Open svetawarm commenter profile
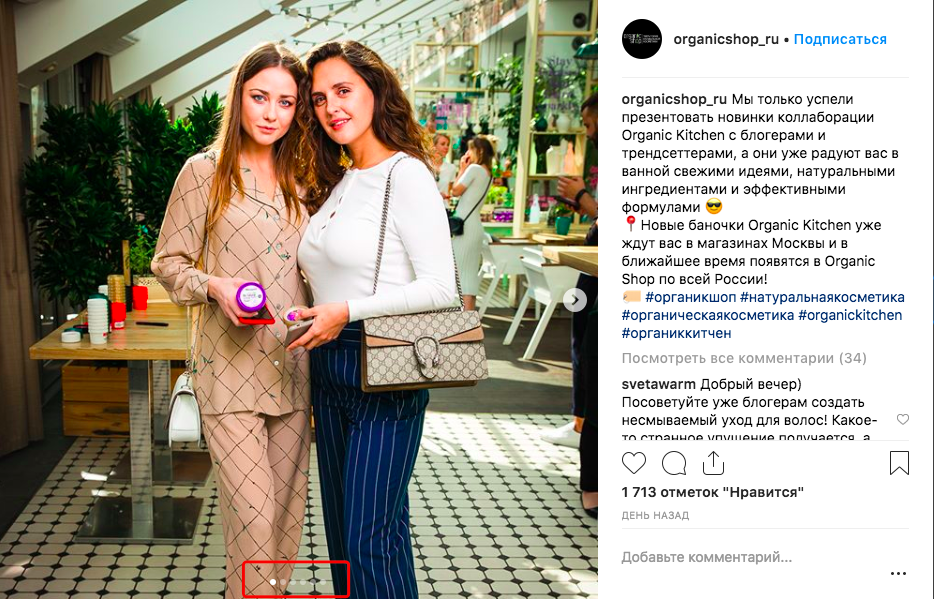 coord(658,384)
